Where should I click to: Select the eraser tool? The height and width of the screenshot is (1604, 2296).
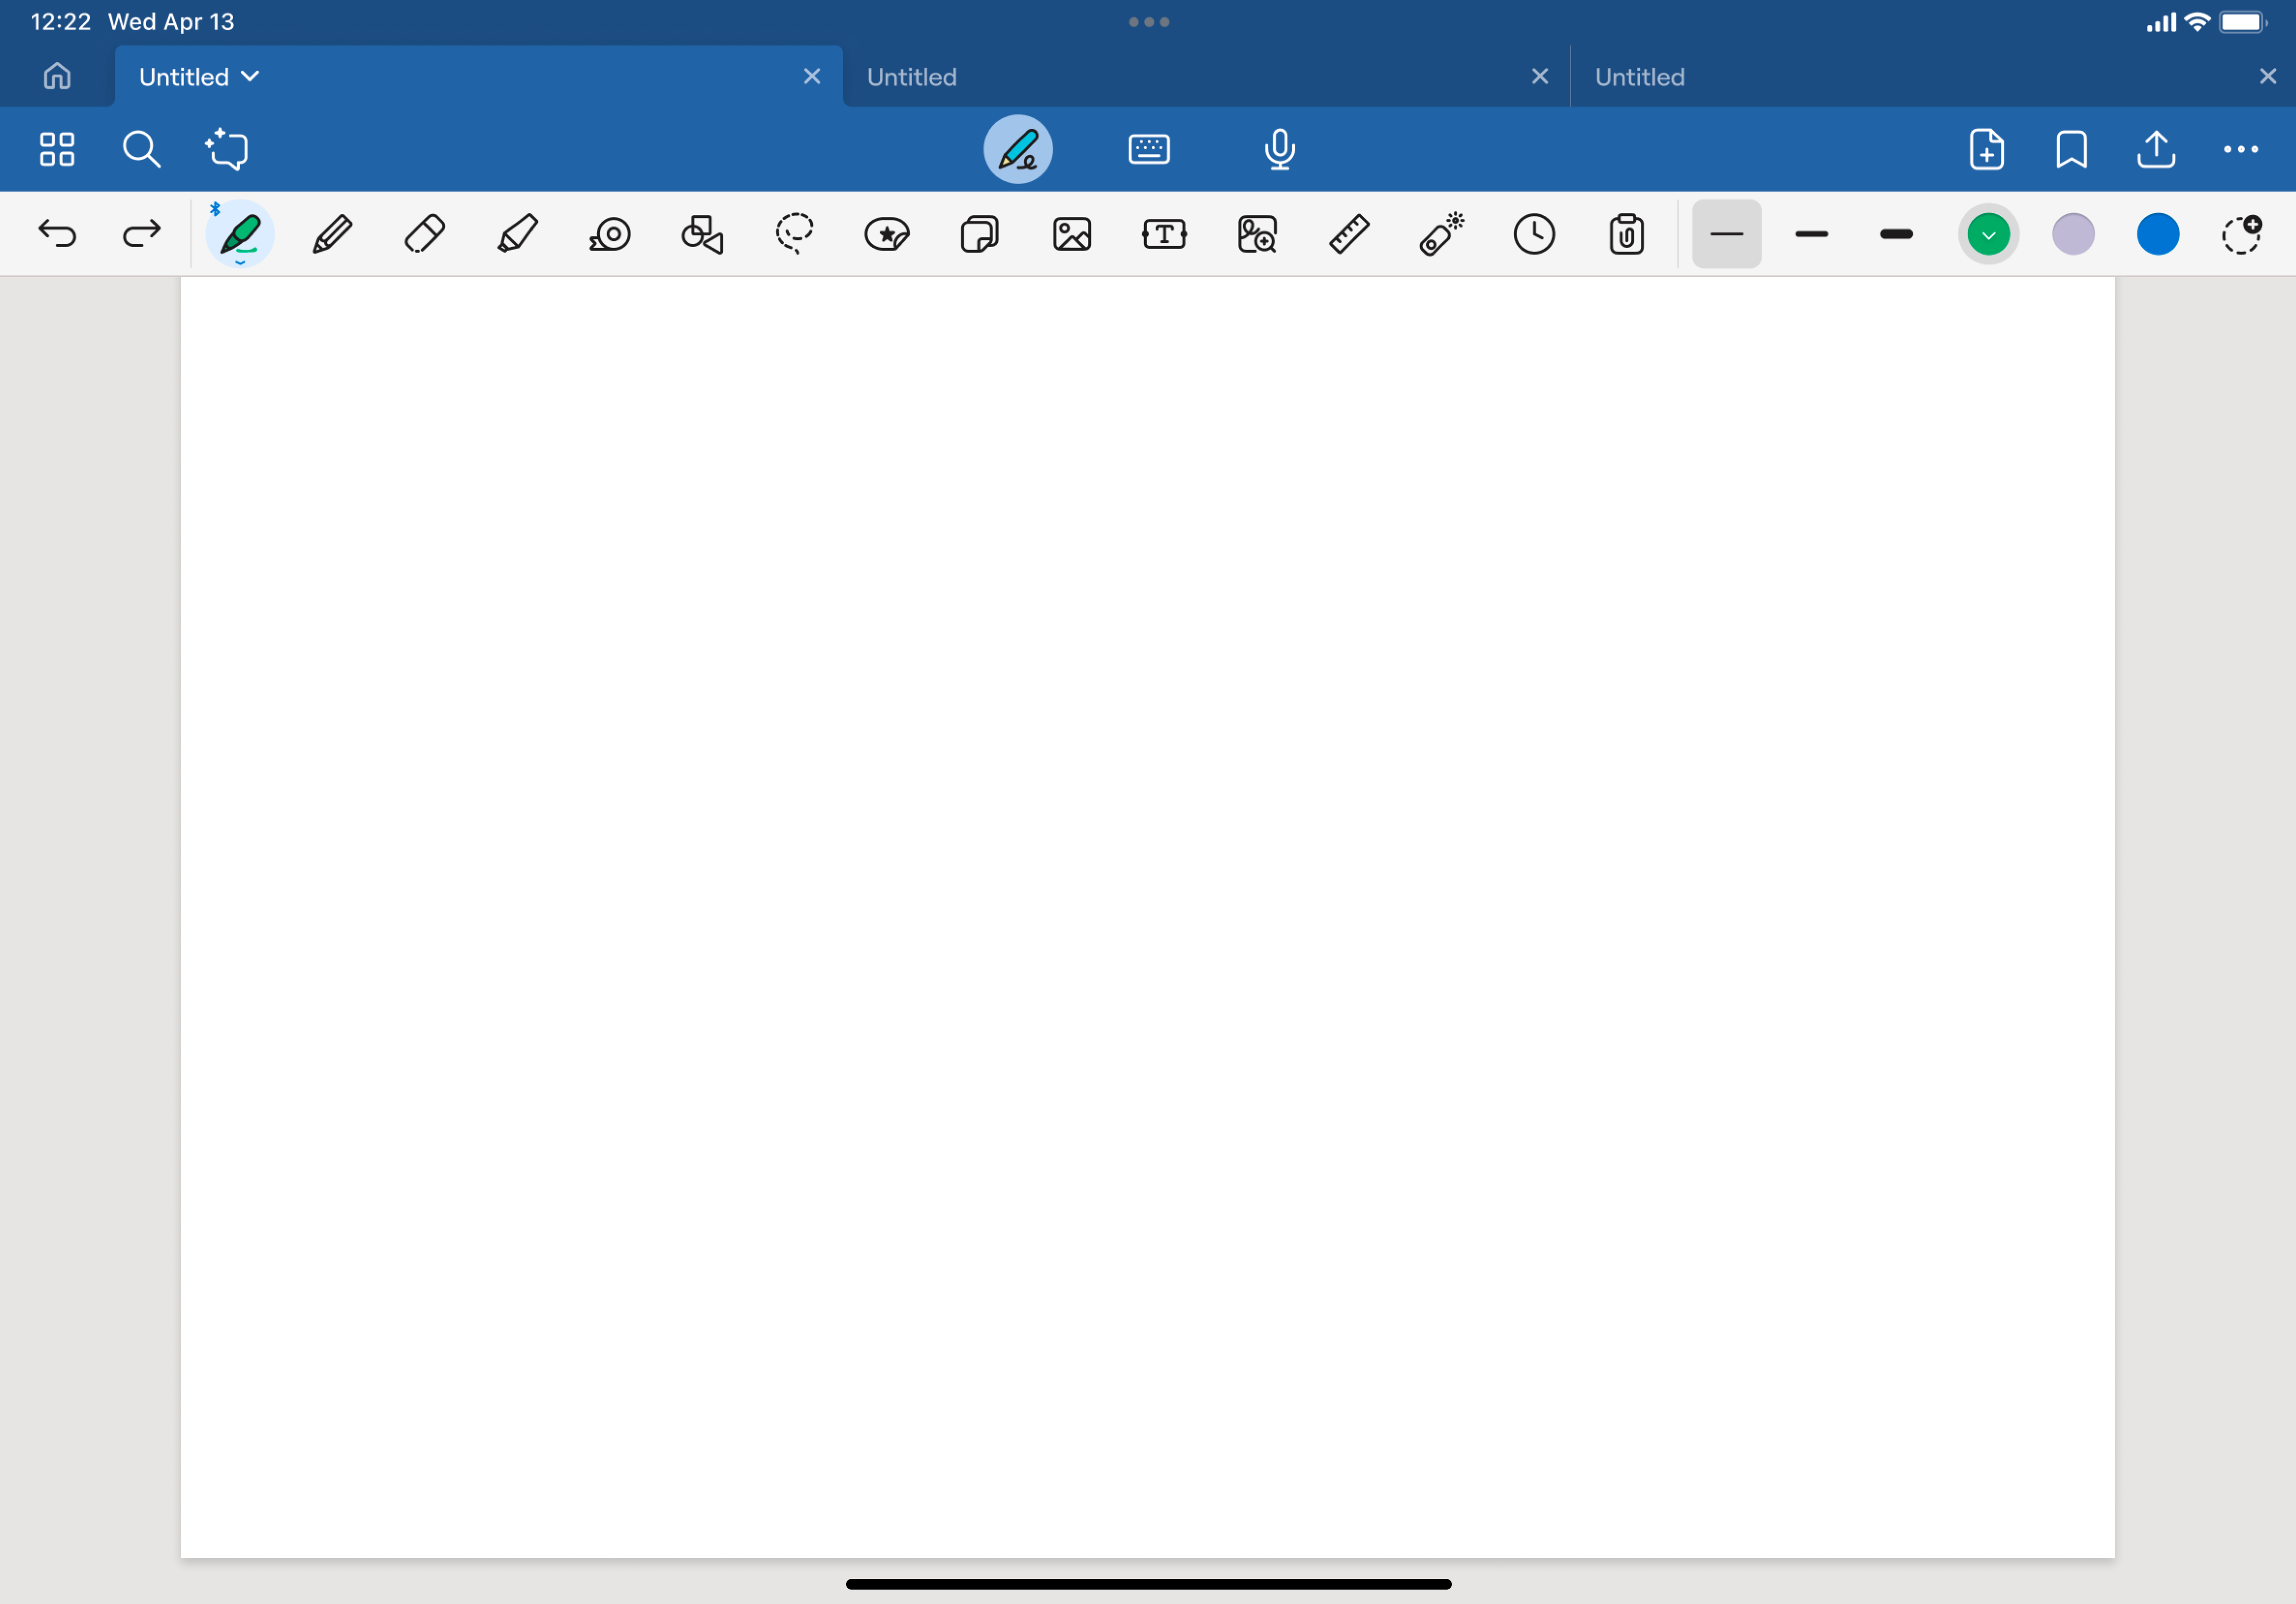pos(425,234)
